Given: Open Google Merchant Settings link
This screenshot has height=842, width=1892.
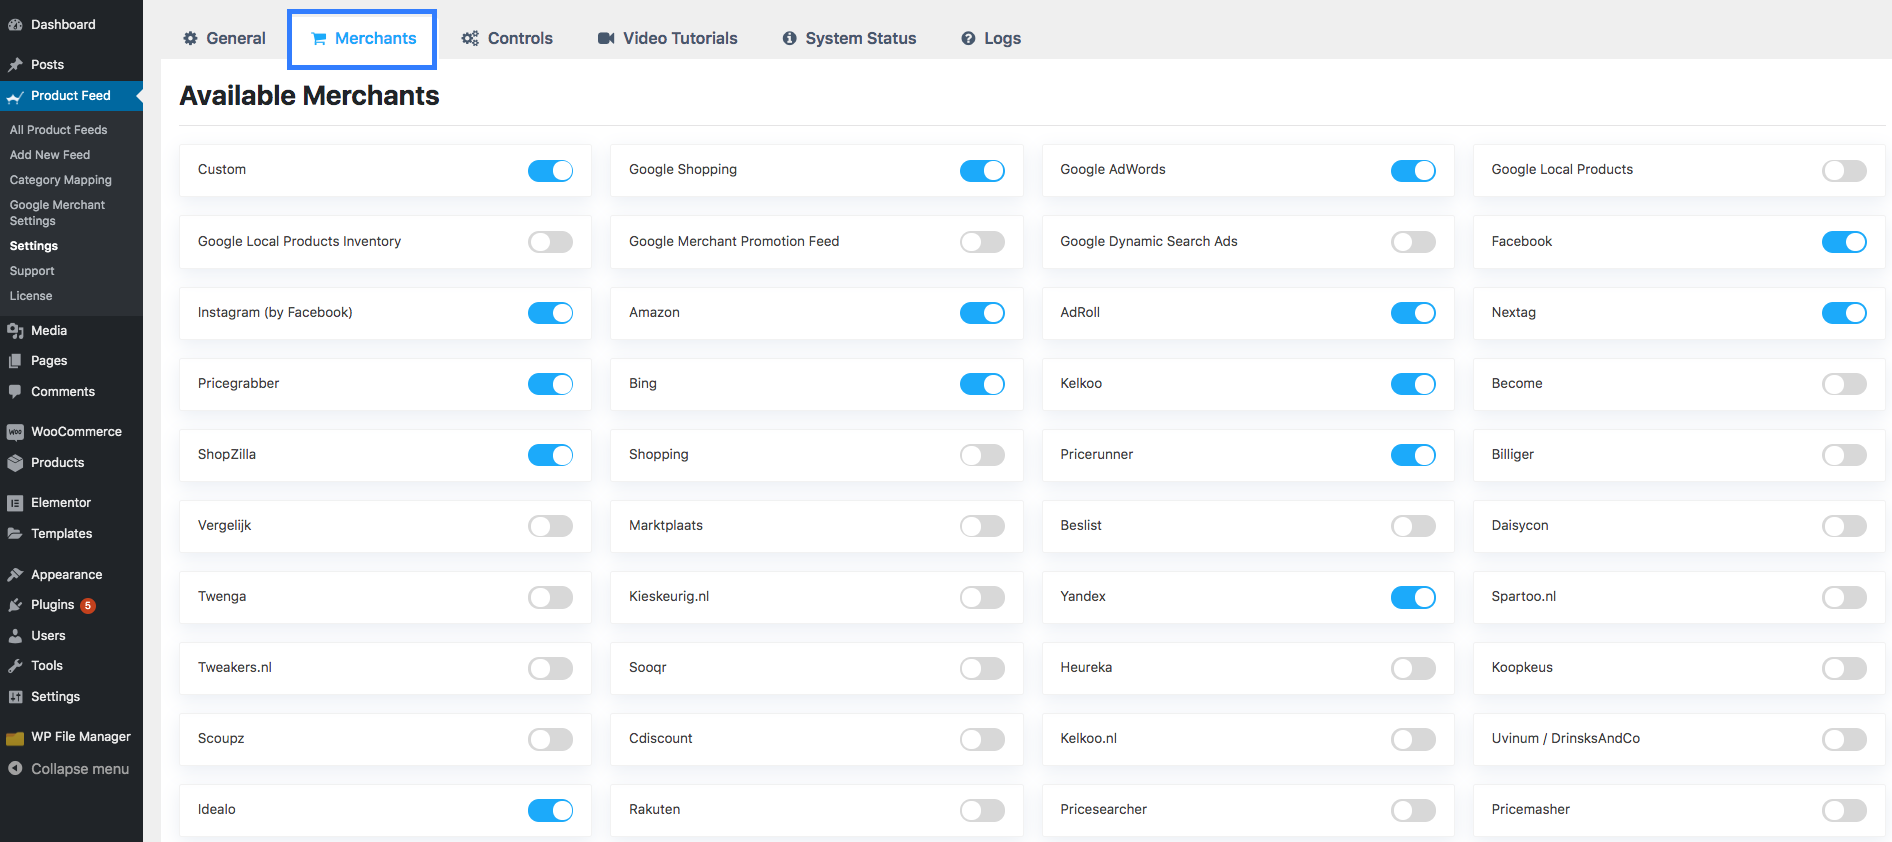Looking at the screenshot, I should click(57, 213).
